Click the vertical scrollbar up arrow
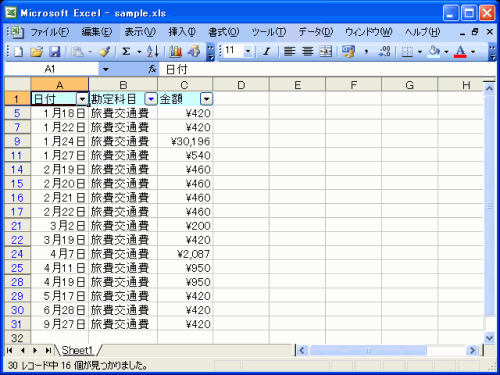Screen dimensions: 500x375 click(x=489, y=89)
